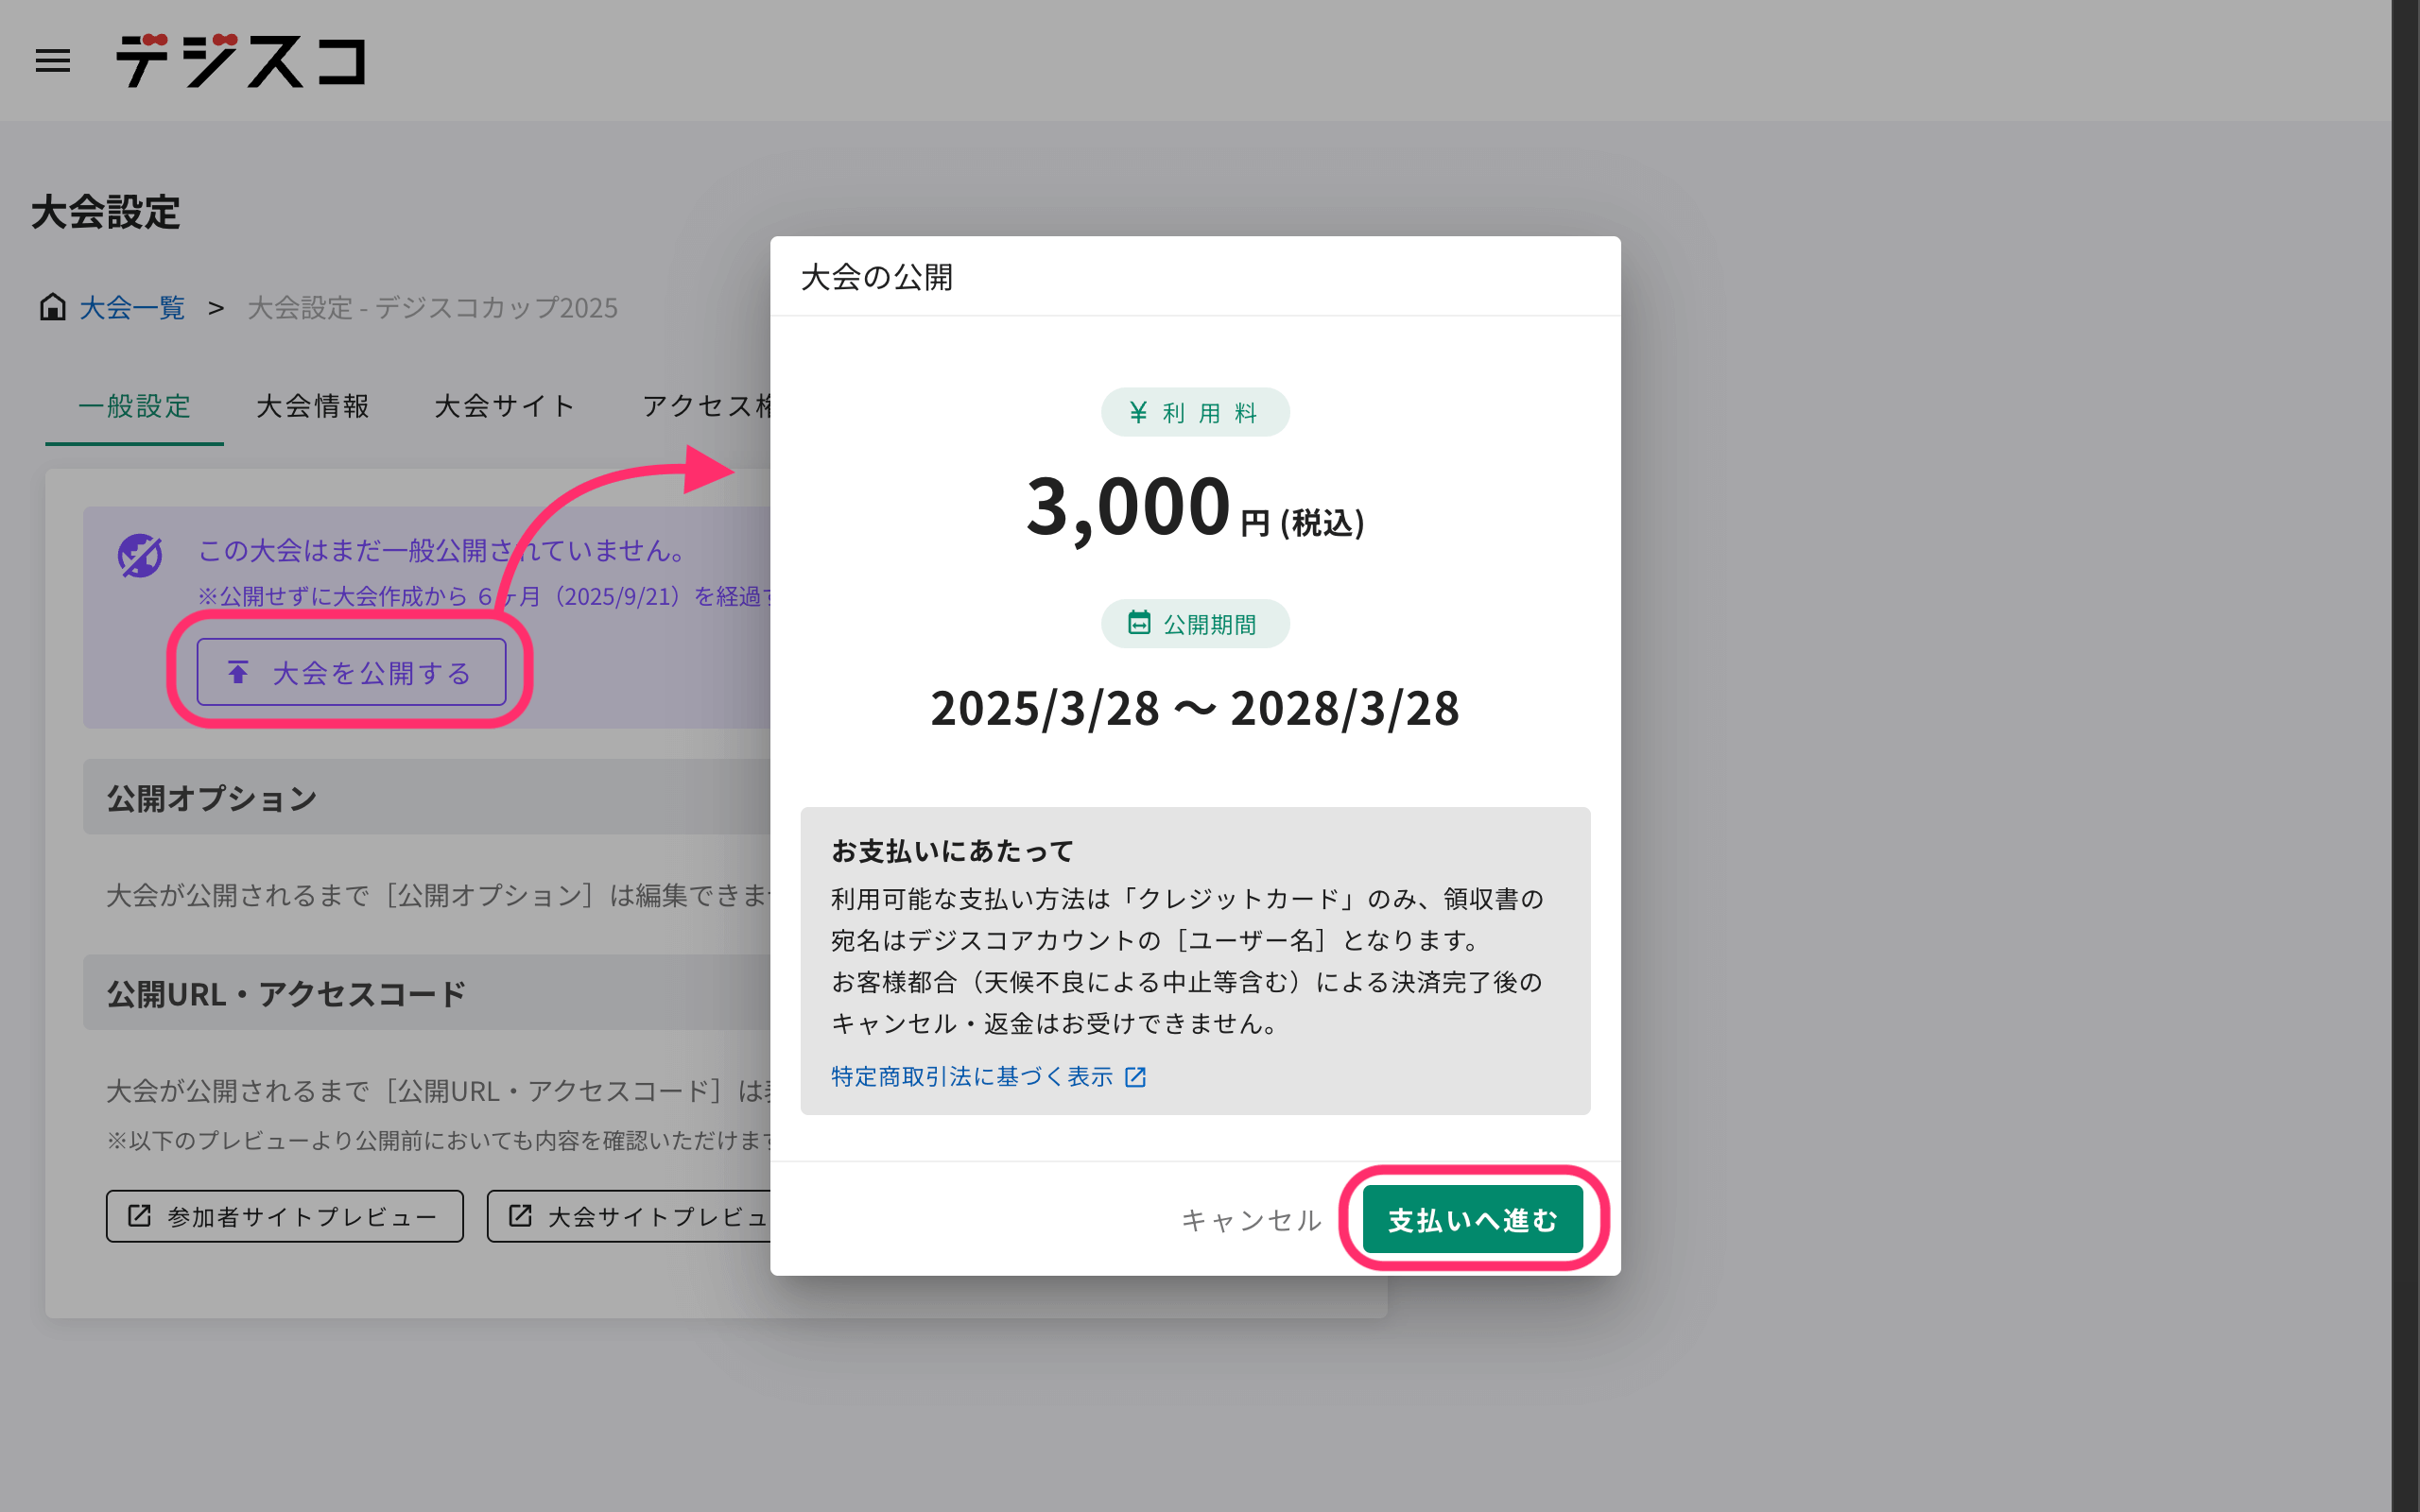Image resolution: width=2420 pixels, height=1512 pixels.
Task: Open the 大会情報 tab
Action: pyautogui.click(x=313, y=406)
